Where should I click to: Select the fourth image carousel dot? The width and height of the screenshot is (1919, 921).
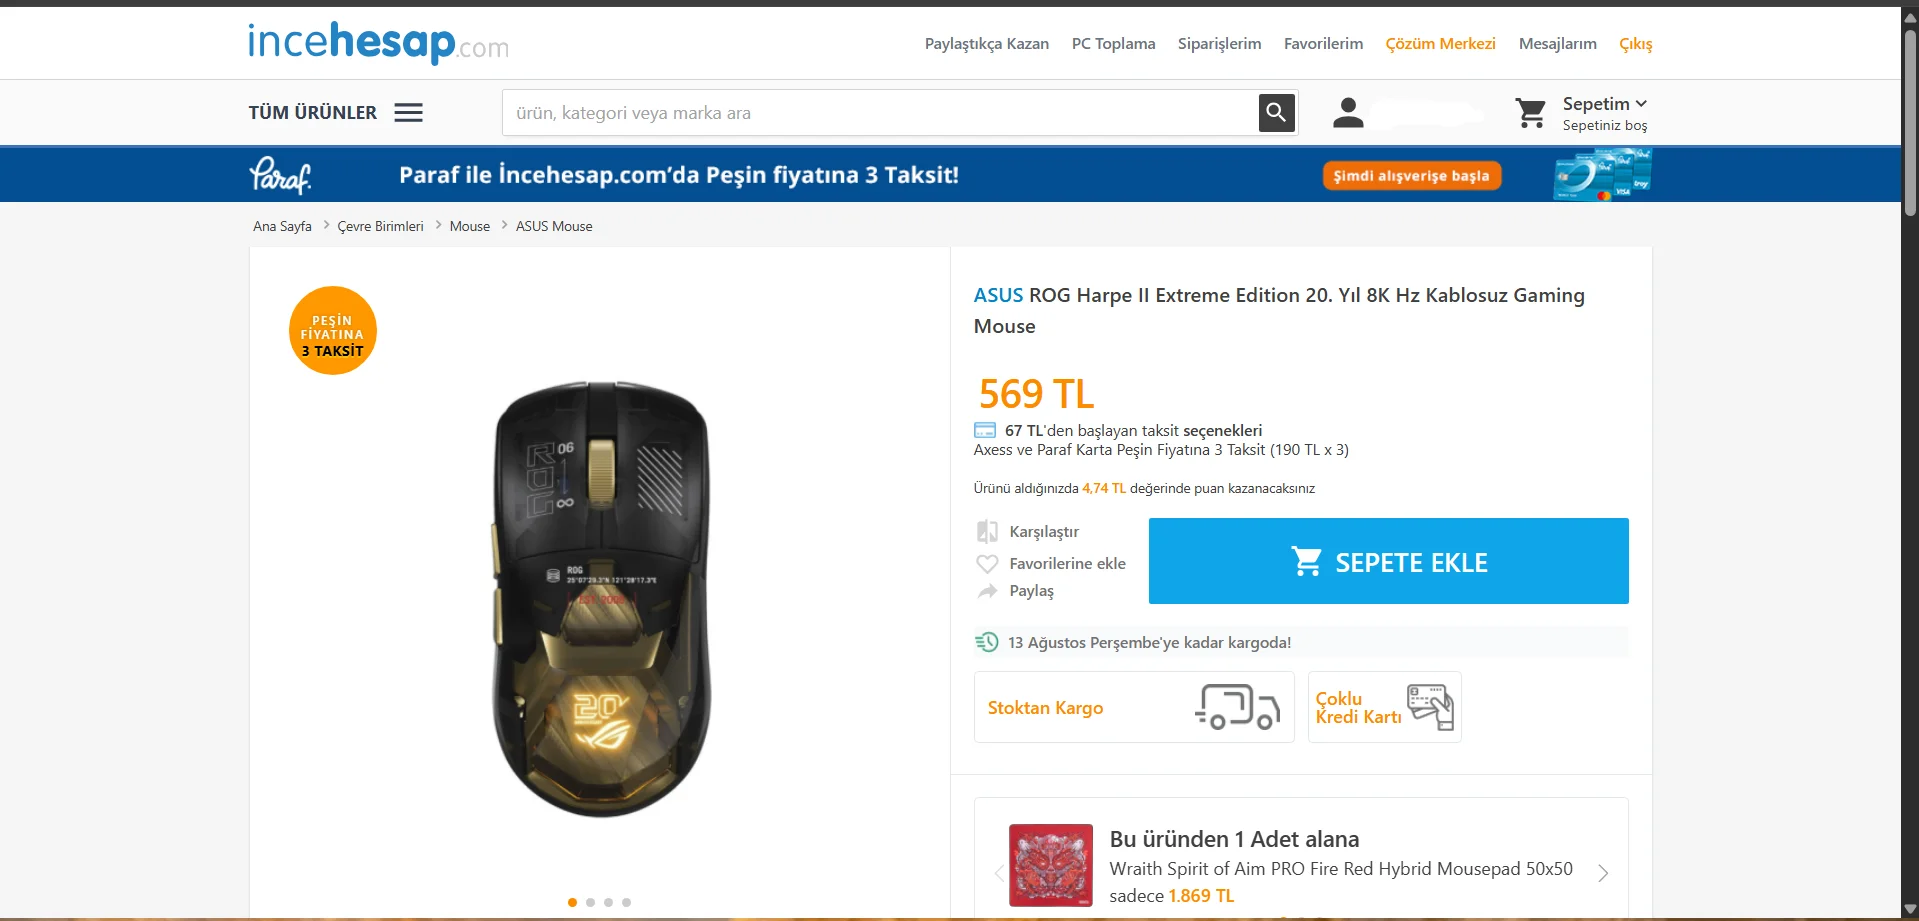626,902
